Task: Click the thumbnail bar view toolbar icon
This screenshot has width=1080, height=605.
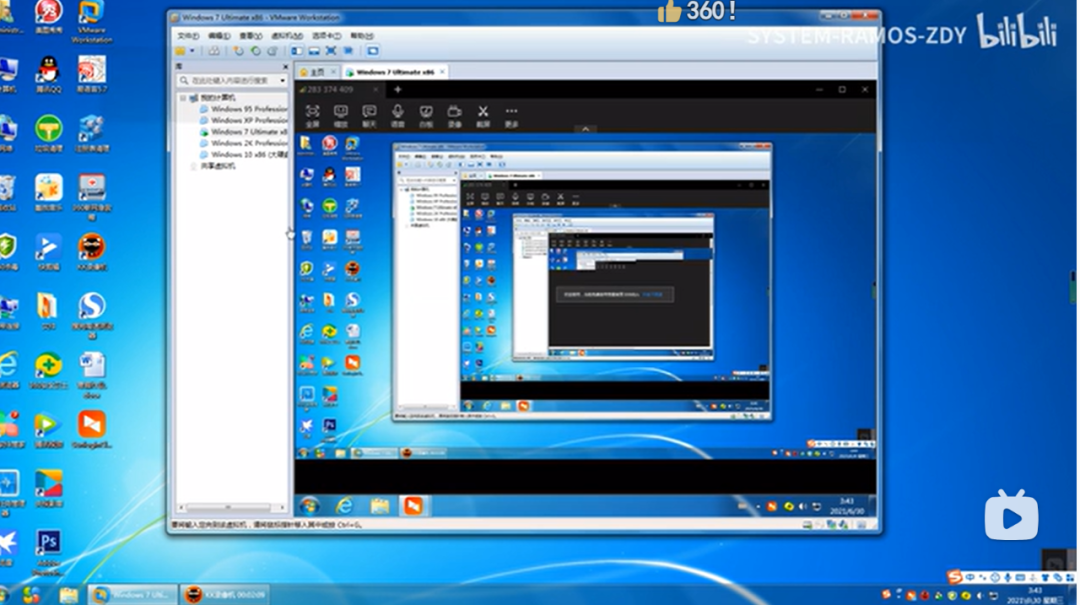Action: [x=314, y=51]
